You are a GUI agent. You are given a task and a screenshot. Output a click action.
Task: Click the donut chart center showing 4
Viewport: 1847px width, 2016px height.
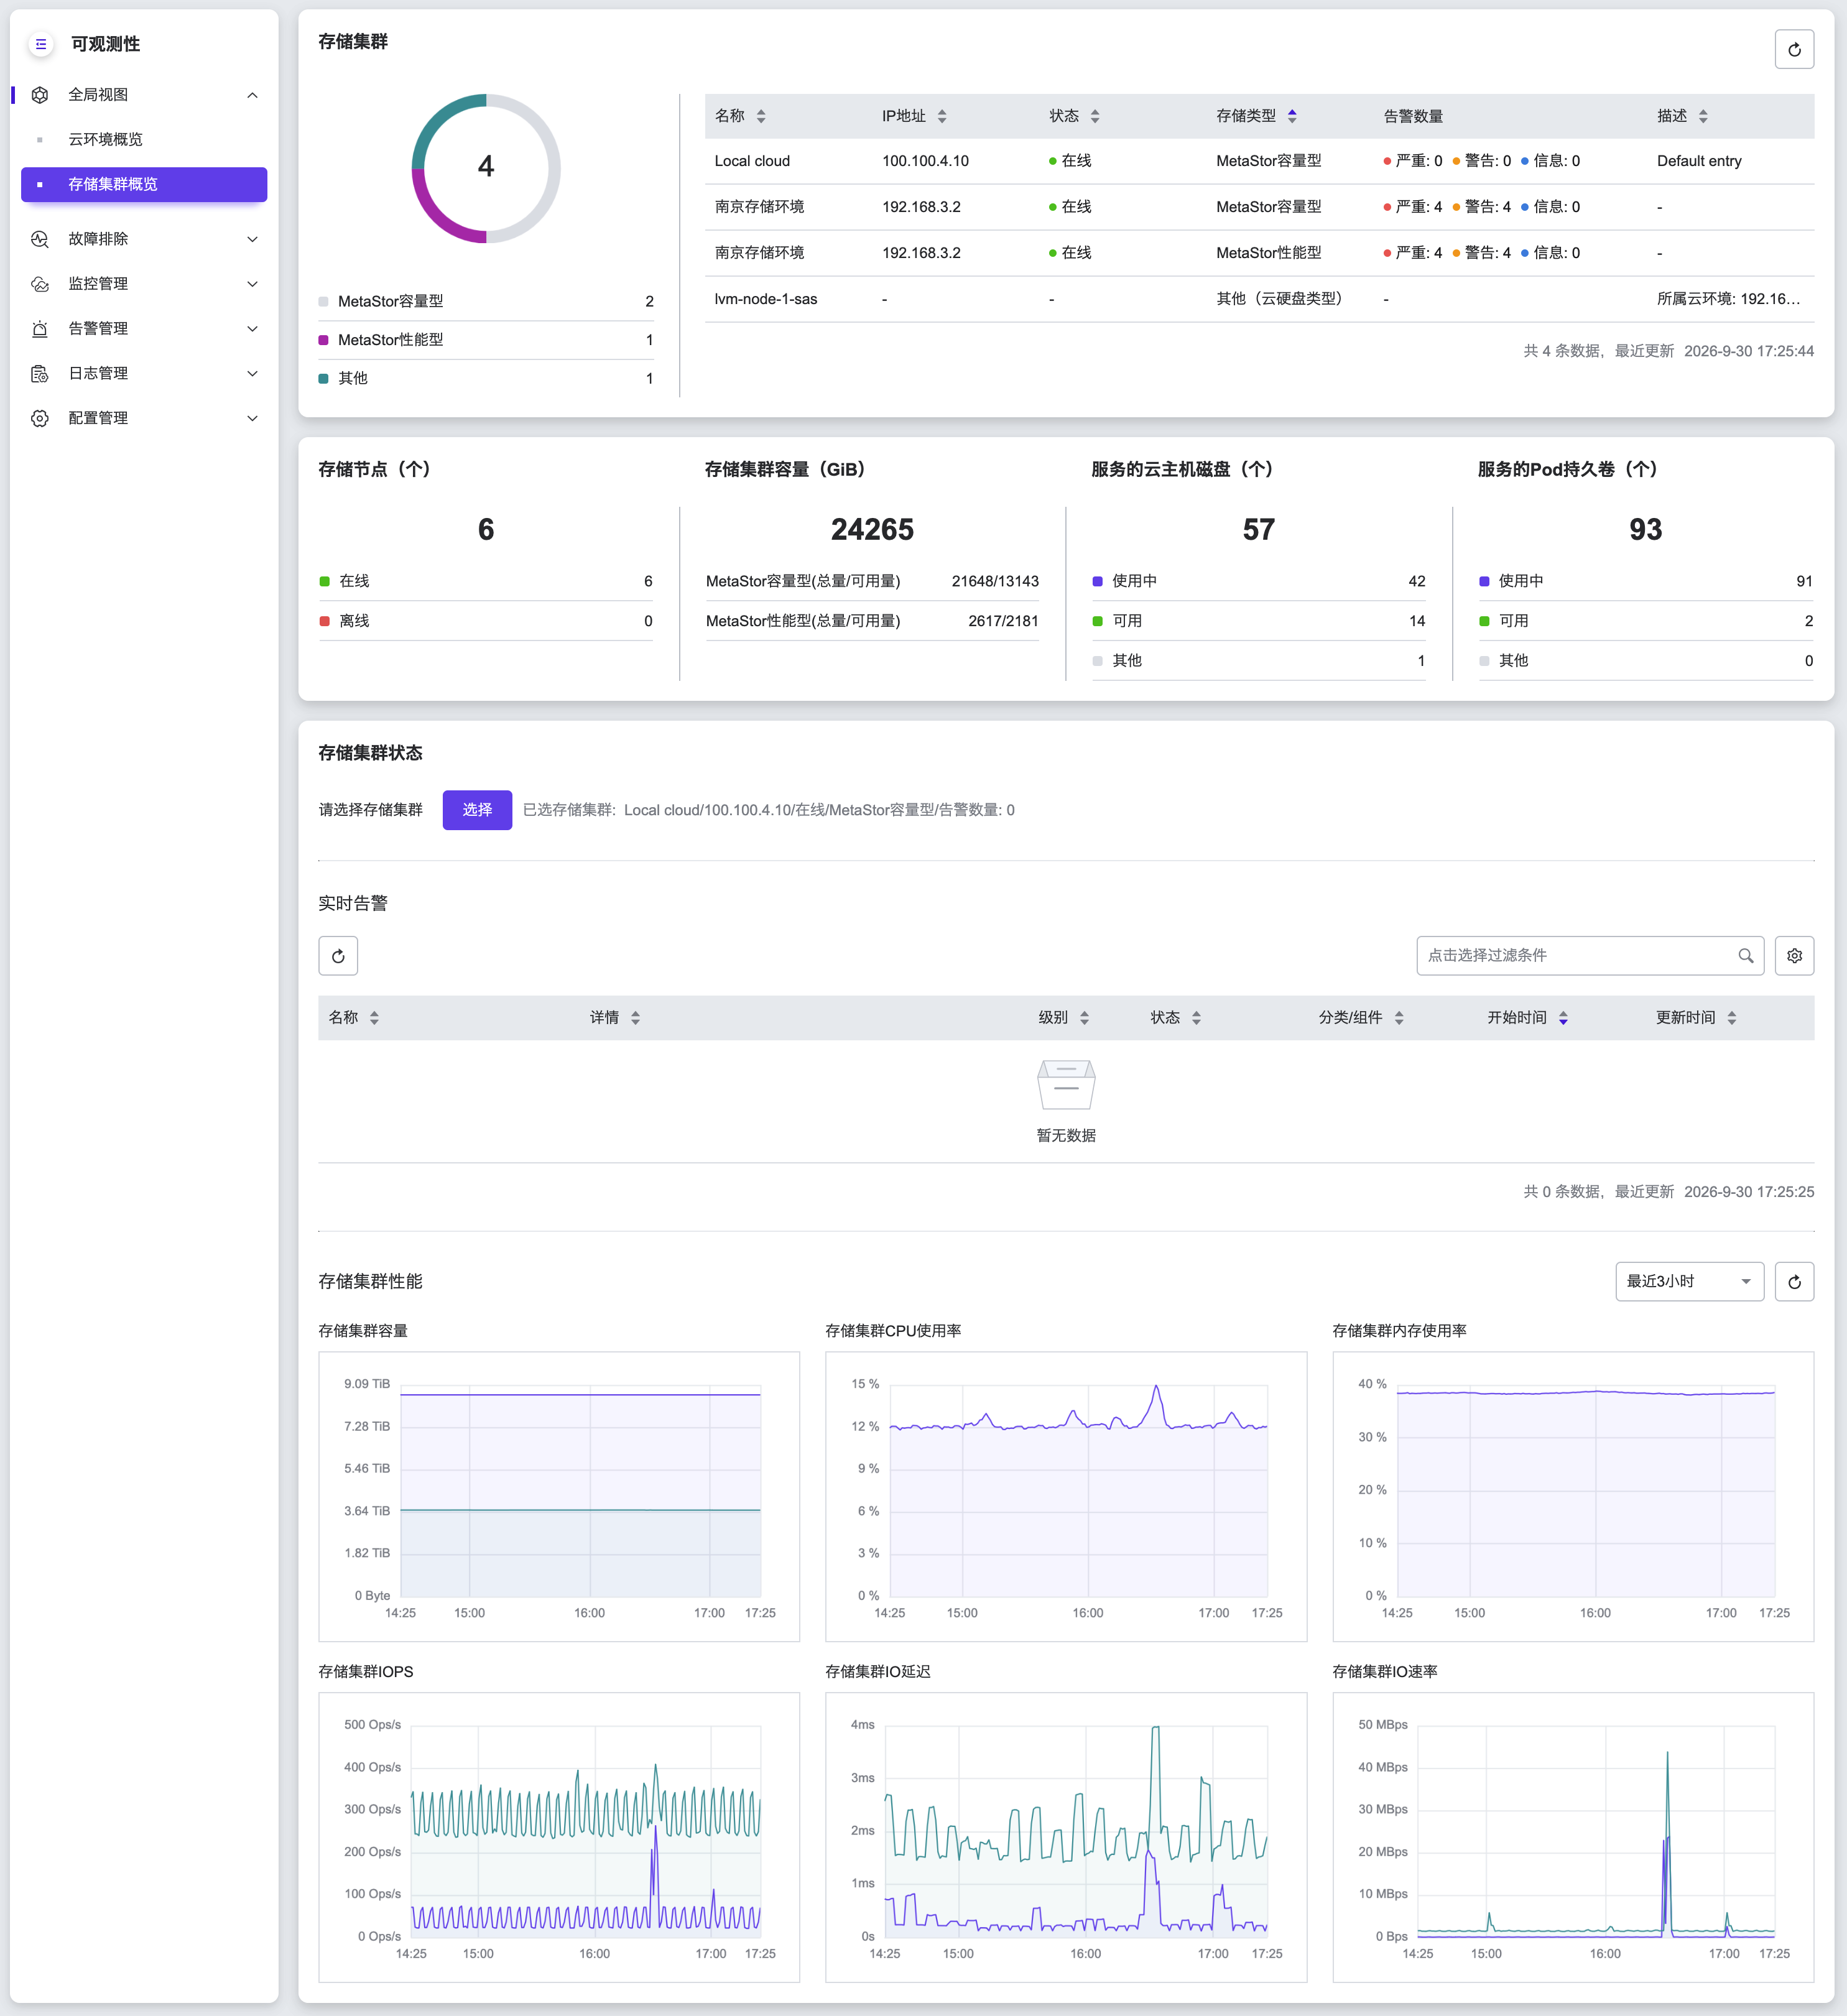pyautogui.click(x=486, y=167)
